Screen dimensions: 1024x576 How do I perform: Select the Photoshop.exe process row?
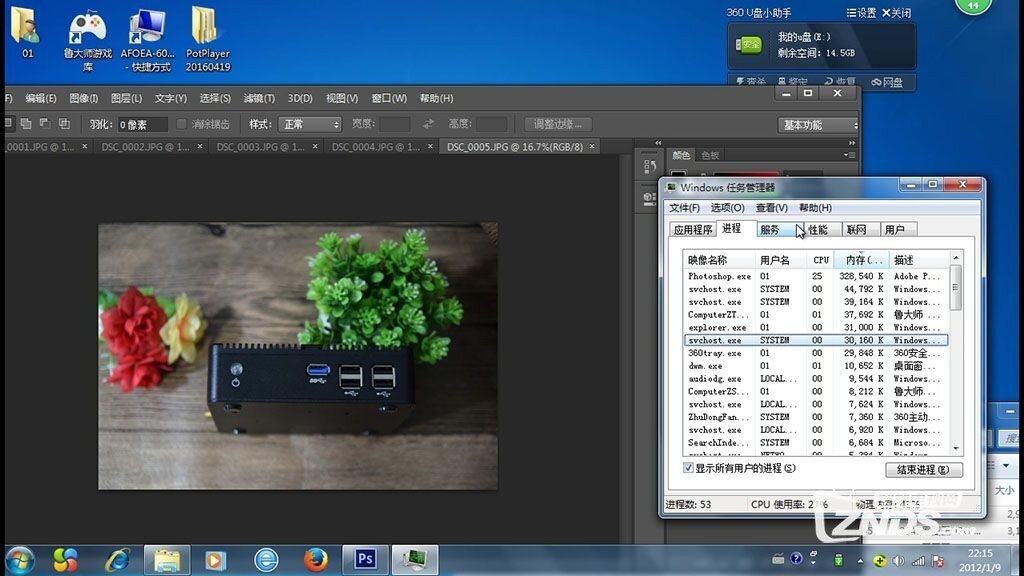815,276
